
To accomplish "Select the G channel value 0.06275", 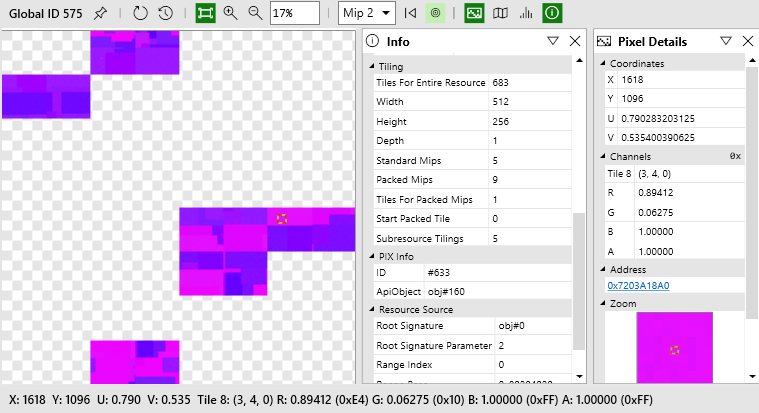I will pyautogui.click(x=655, y=213).
